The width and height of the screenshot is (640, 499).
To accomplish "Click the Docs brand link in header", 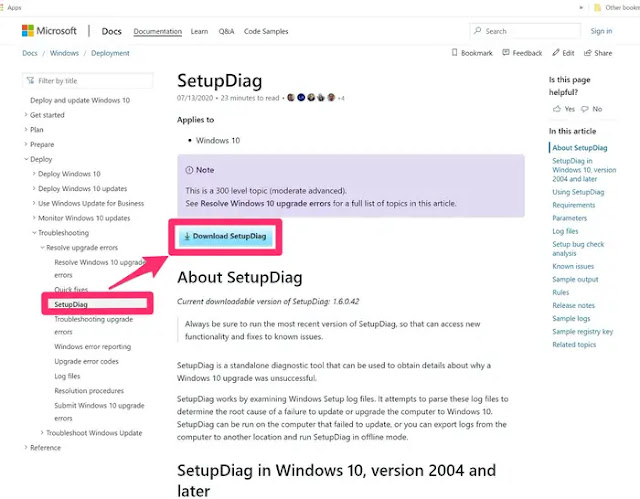I will [111, 31].
